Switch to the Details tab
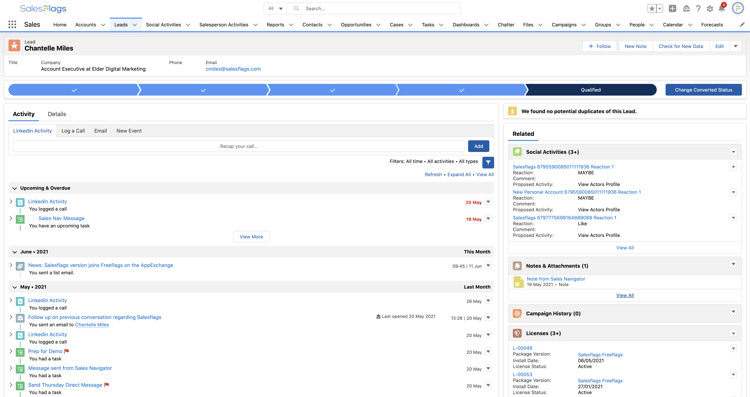The height and width of the screenshot is (397, 750). click(x=57, y=114)
